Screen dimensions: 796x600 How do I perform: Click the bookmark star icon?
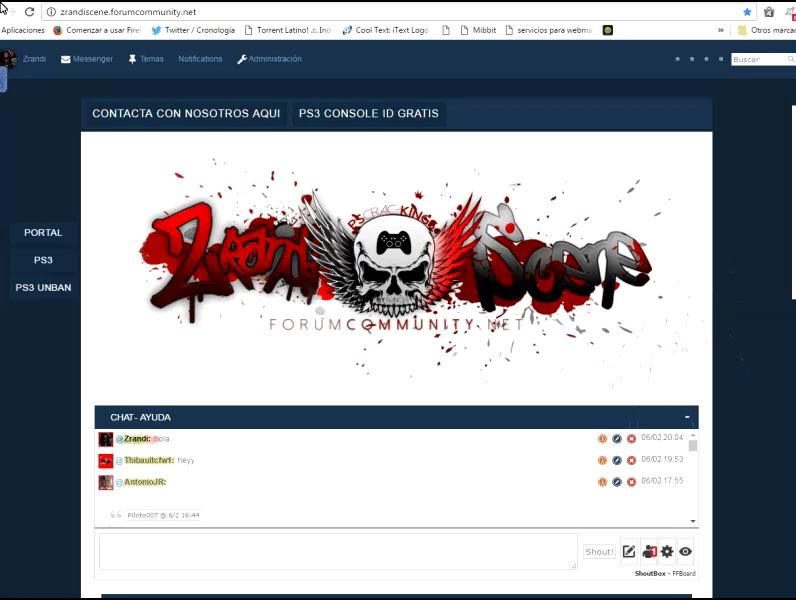click(747, 12)
